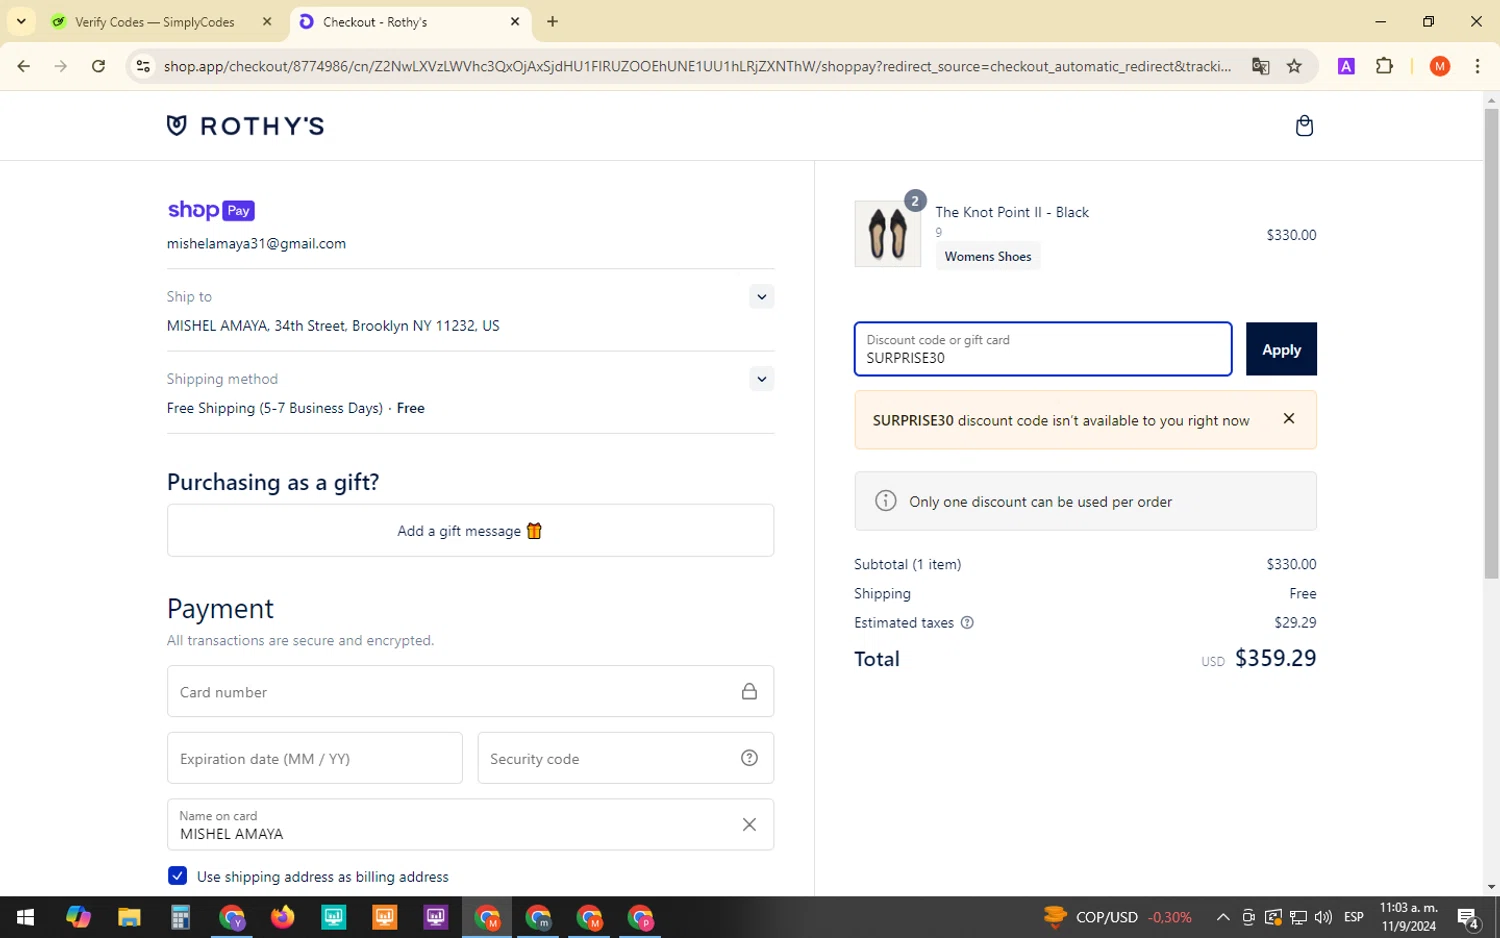Switch to Verify Codes — SimplyCodes tab
This screenshot has height=938, width=1500.
pyautogui.click(x=154, y=22)
